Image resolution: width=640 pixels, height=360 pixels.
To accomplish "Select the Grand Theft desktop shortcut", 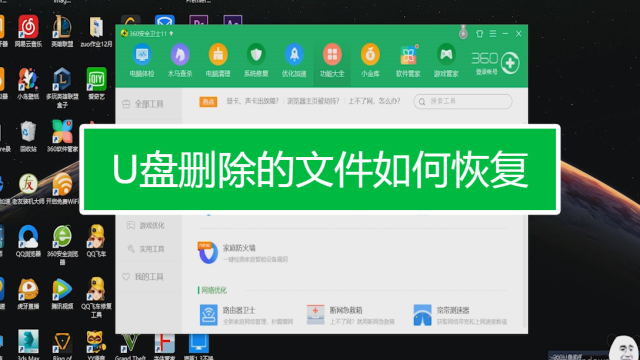I will [x=130, y=346].
